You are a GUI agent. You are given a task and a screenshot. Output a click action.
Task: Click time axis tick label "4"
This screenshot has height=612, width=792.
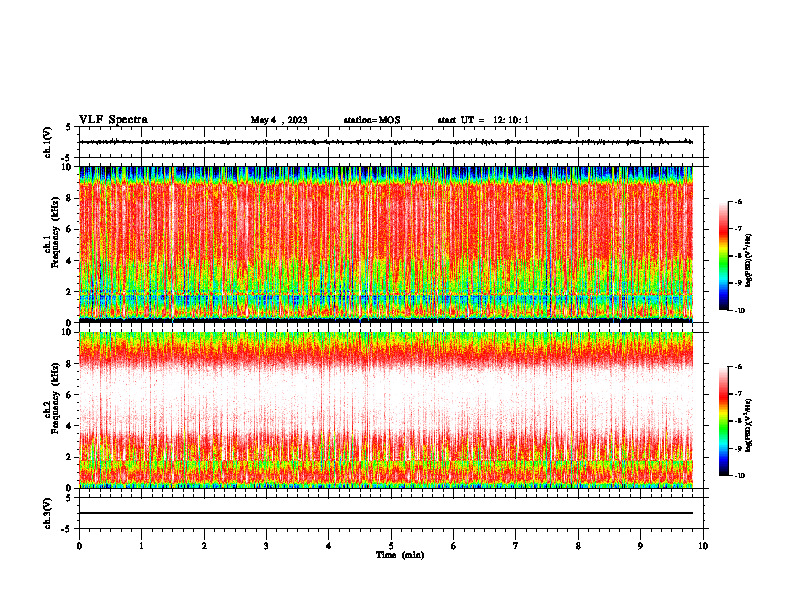pos(328,546)
